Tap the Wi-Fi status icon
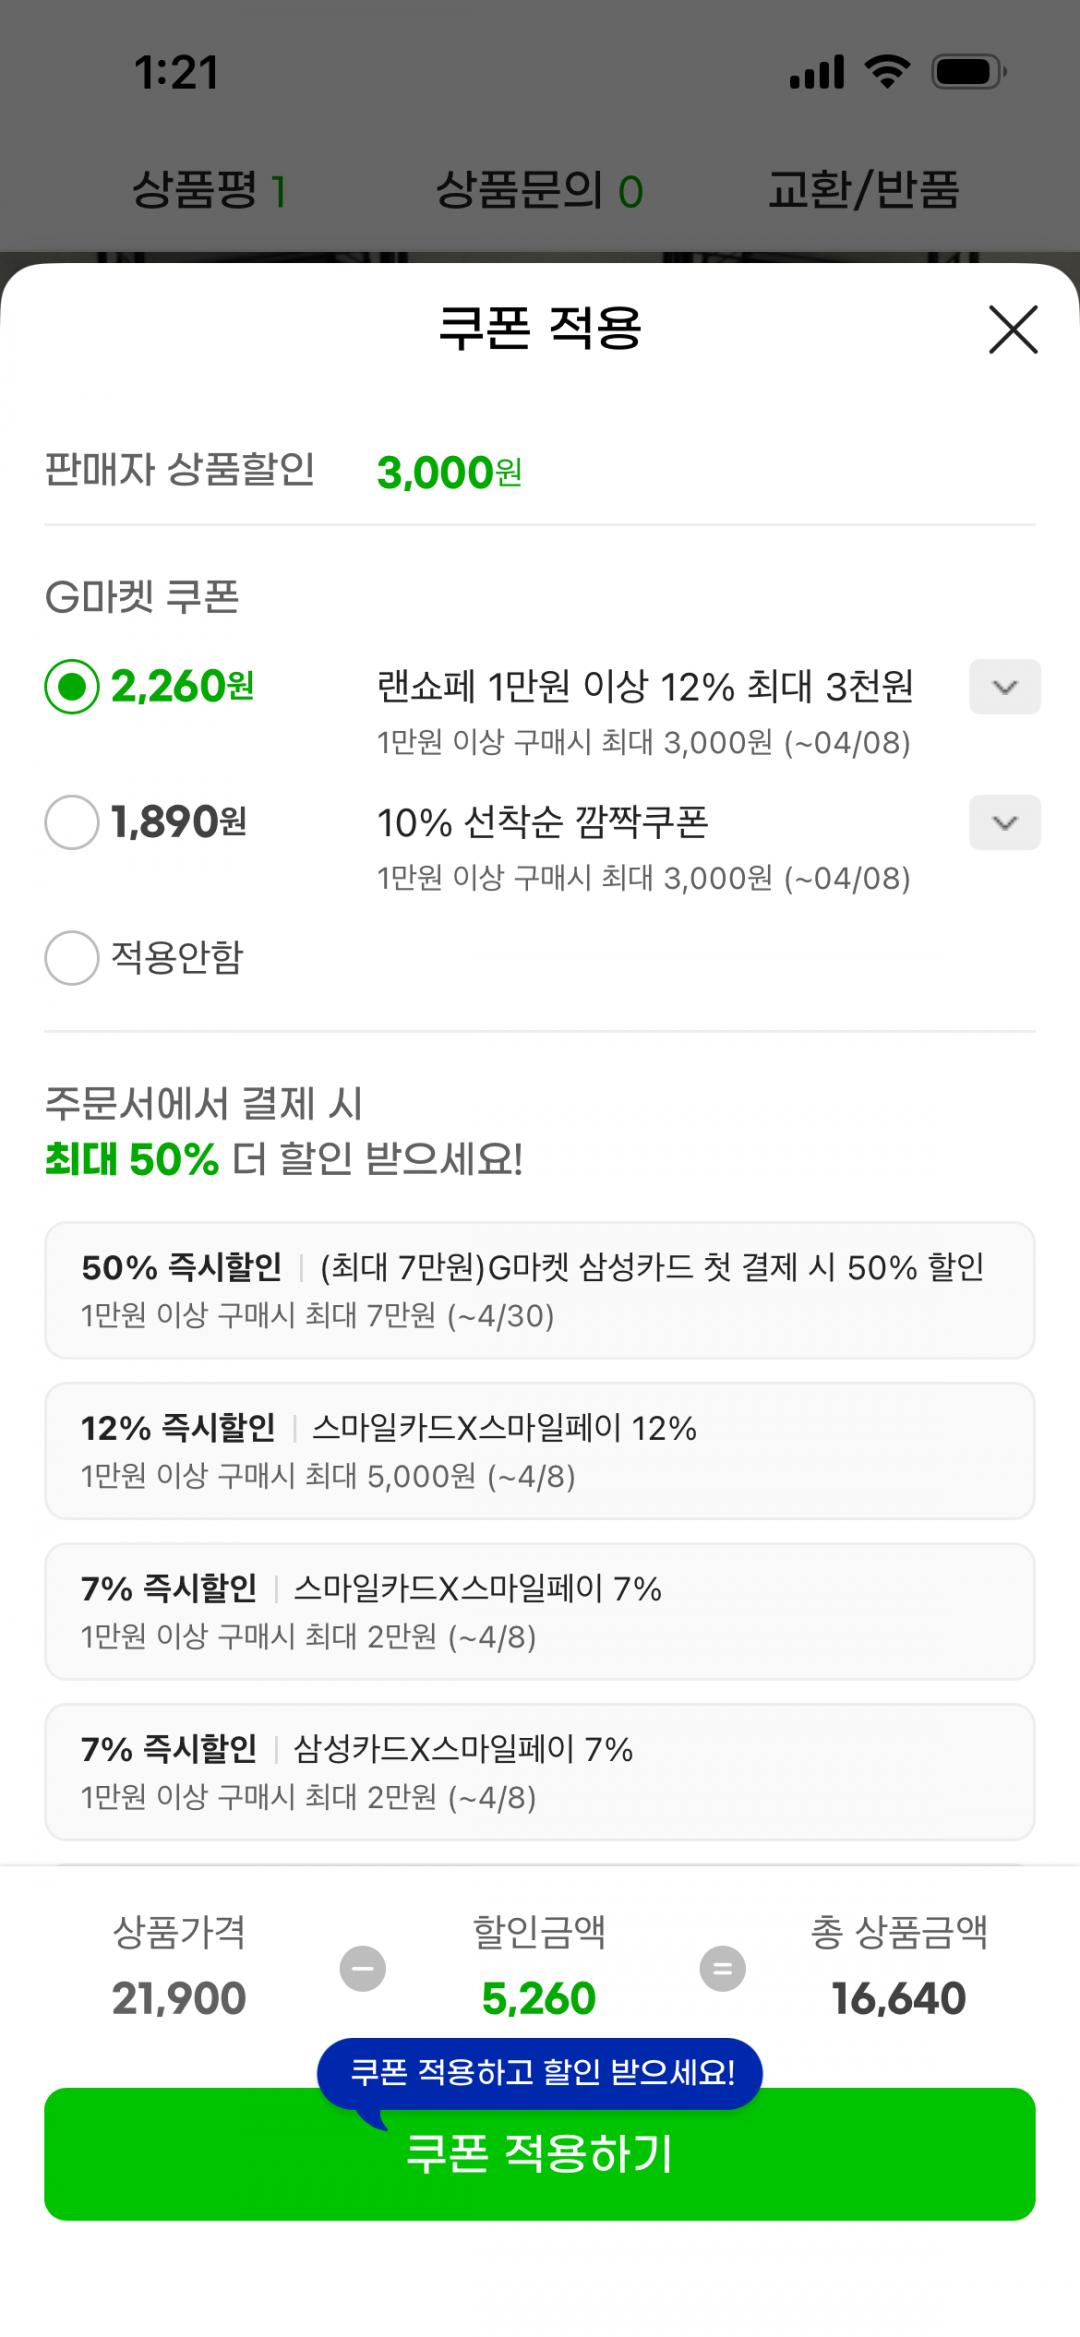1080x2337 pixels. [x=887, y=72]
